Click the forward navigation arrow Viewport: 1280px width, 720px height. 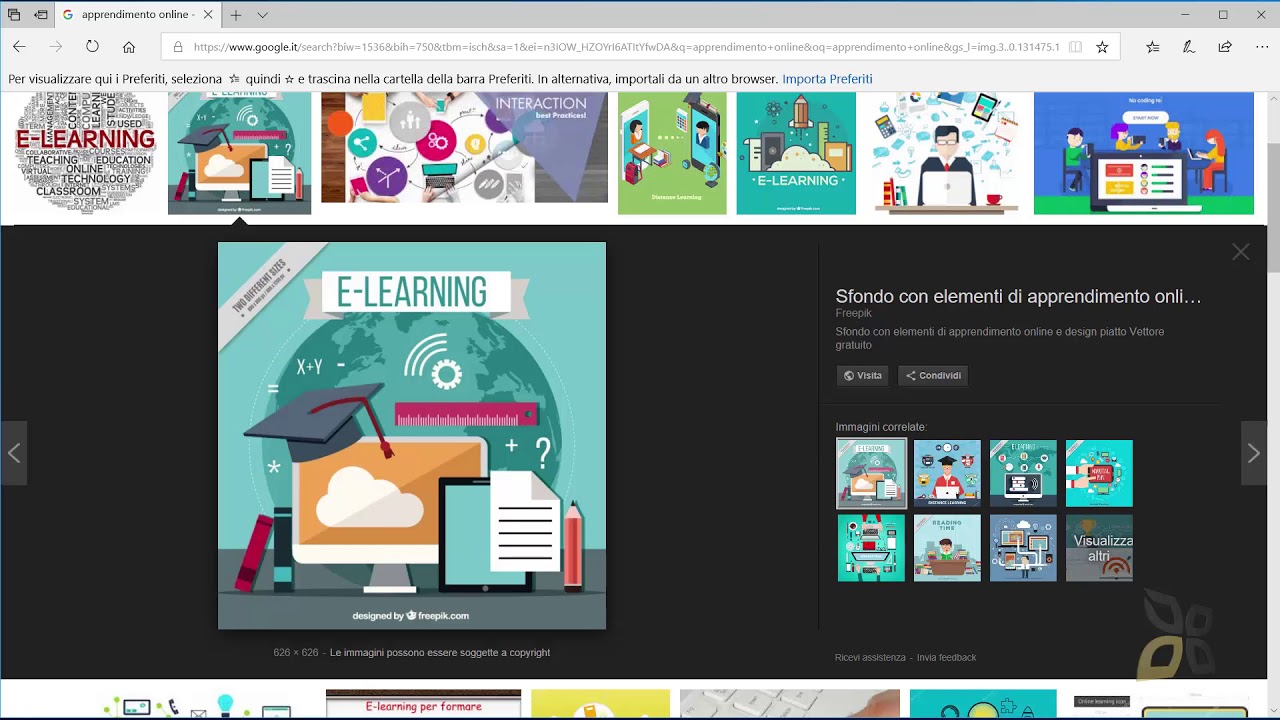[x=56, y=47]
